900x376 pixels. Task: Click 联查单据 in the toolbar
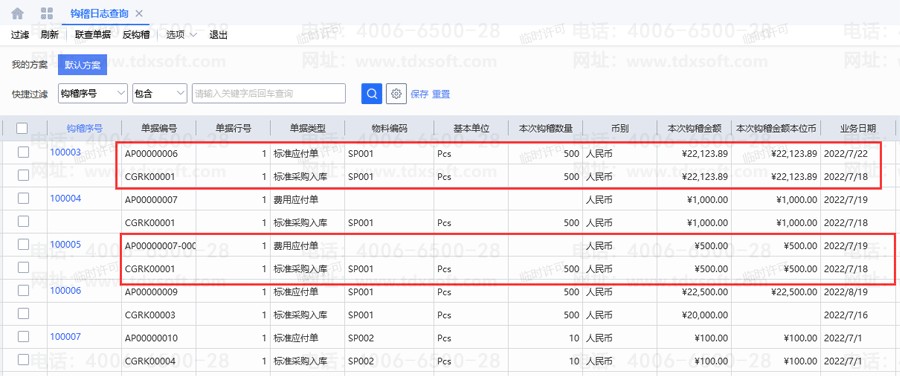click(92, 35)
